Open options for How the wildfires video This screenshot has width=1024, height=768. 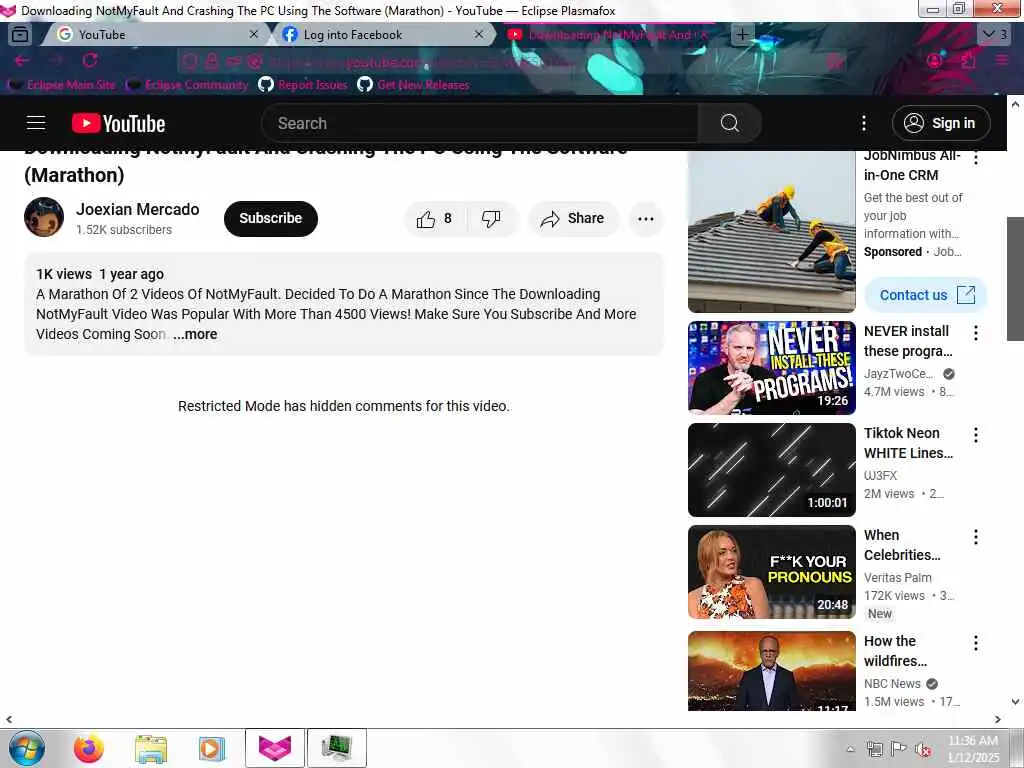tap(976, 643)
